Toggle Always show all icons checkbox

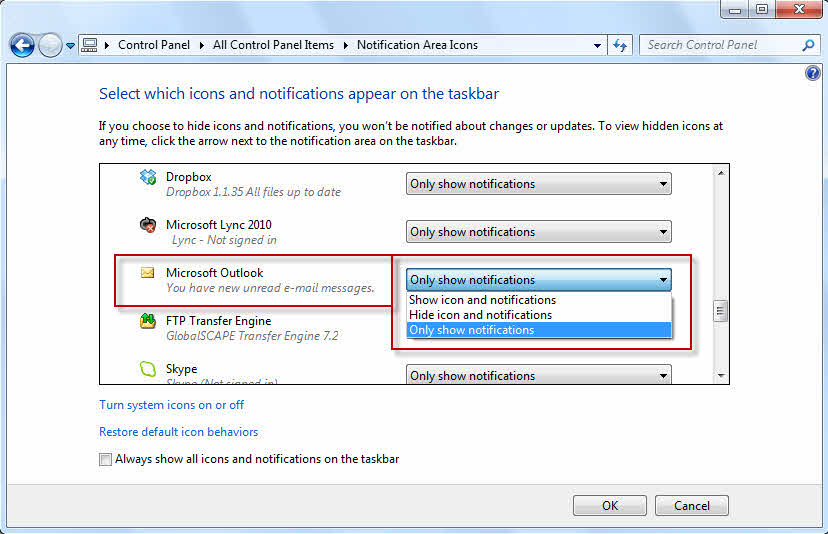(x=106, y=459)
